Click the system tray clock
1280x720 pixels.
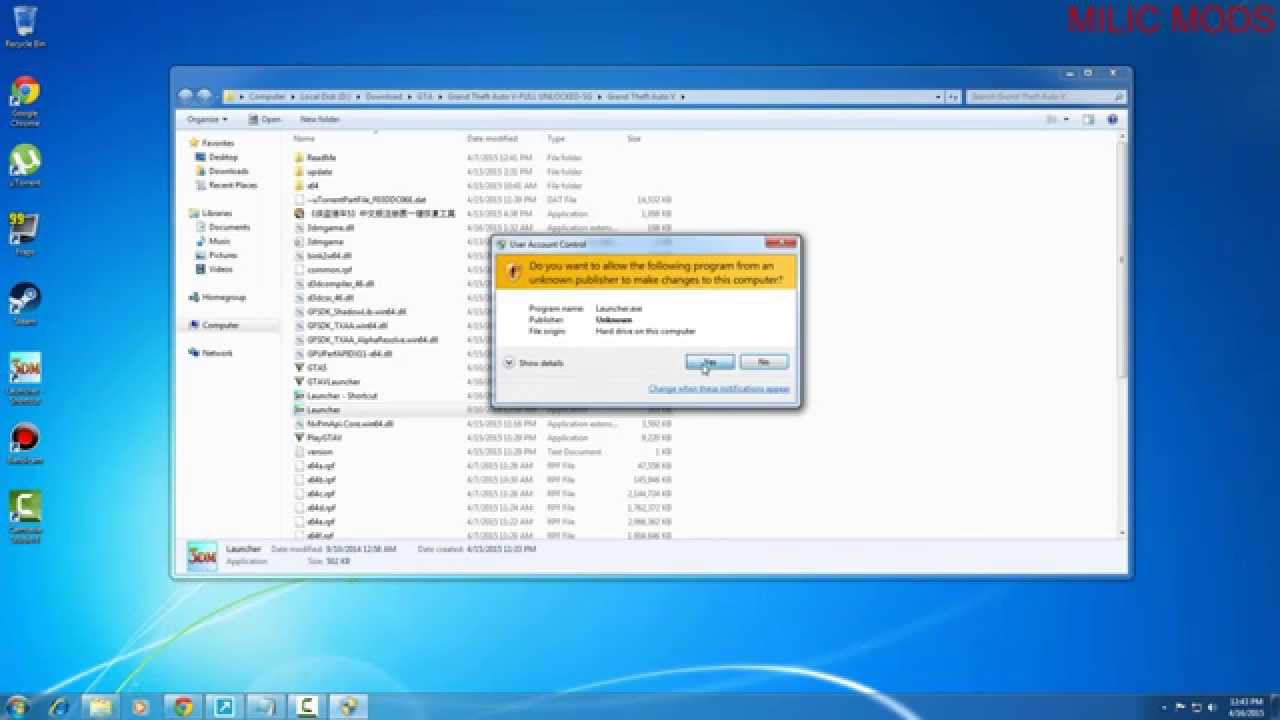pos(1248,706)
